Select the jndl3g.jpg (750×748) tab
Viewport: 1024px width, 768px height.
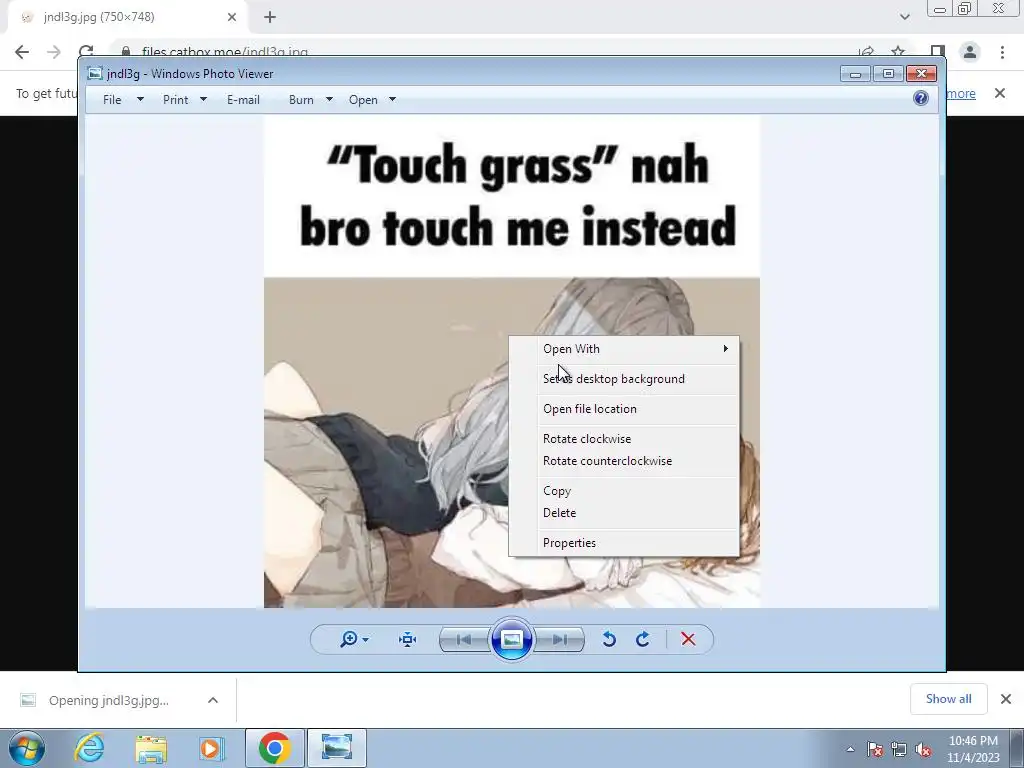pos(128,18)
